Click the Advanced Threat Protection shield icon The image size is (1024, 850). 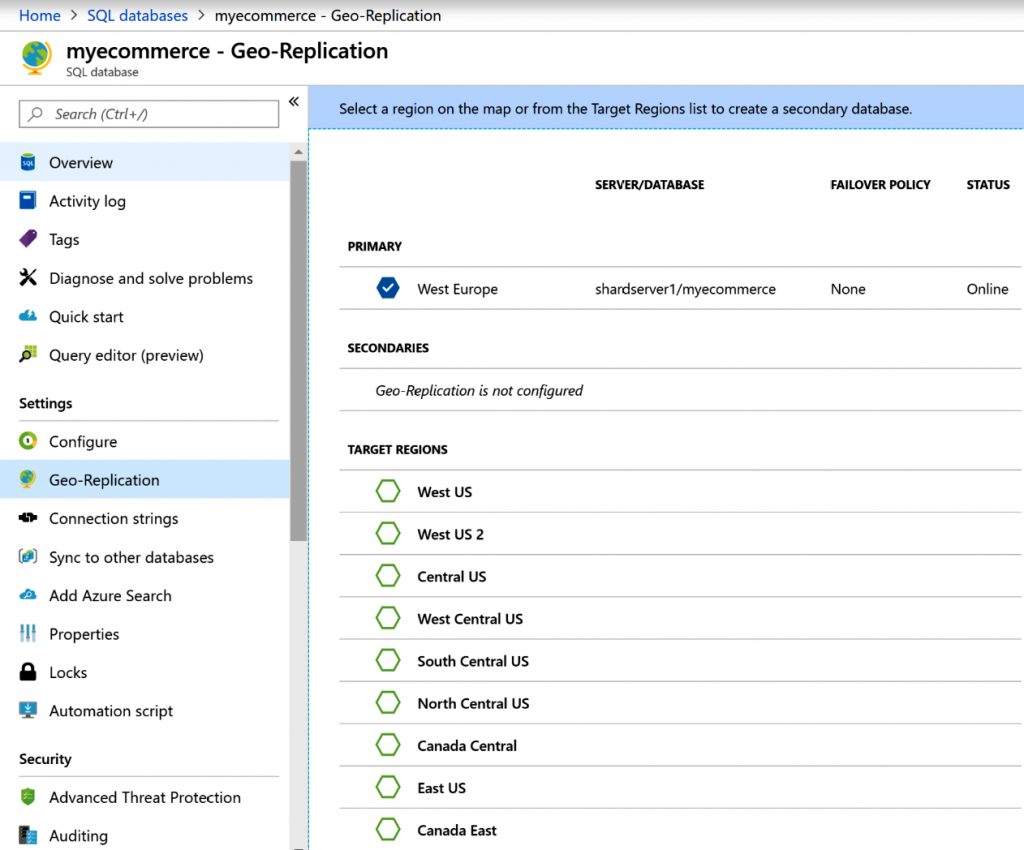point(28,797)
